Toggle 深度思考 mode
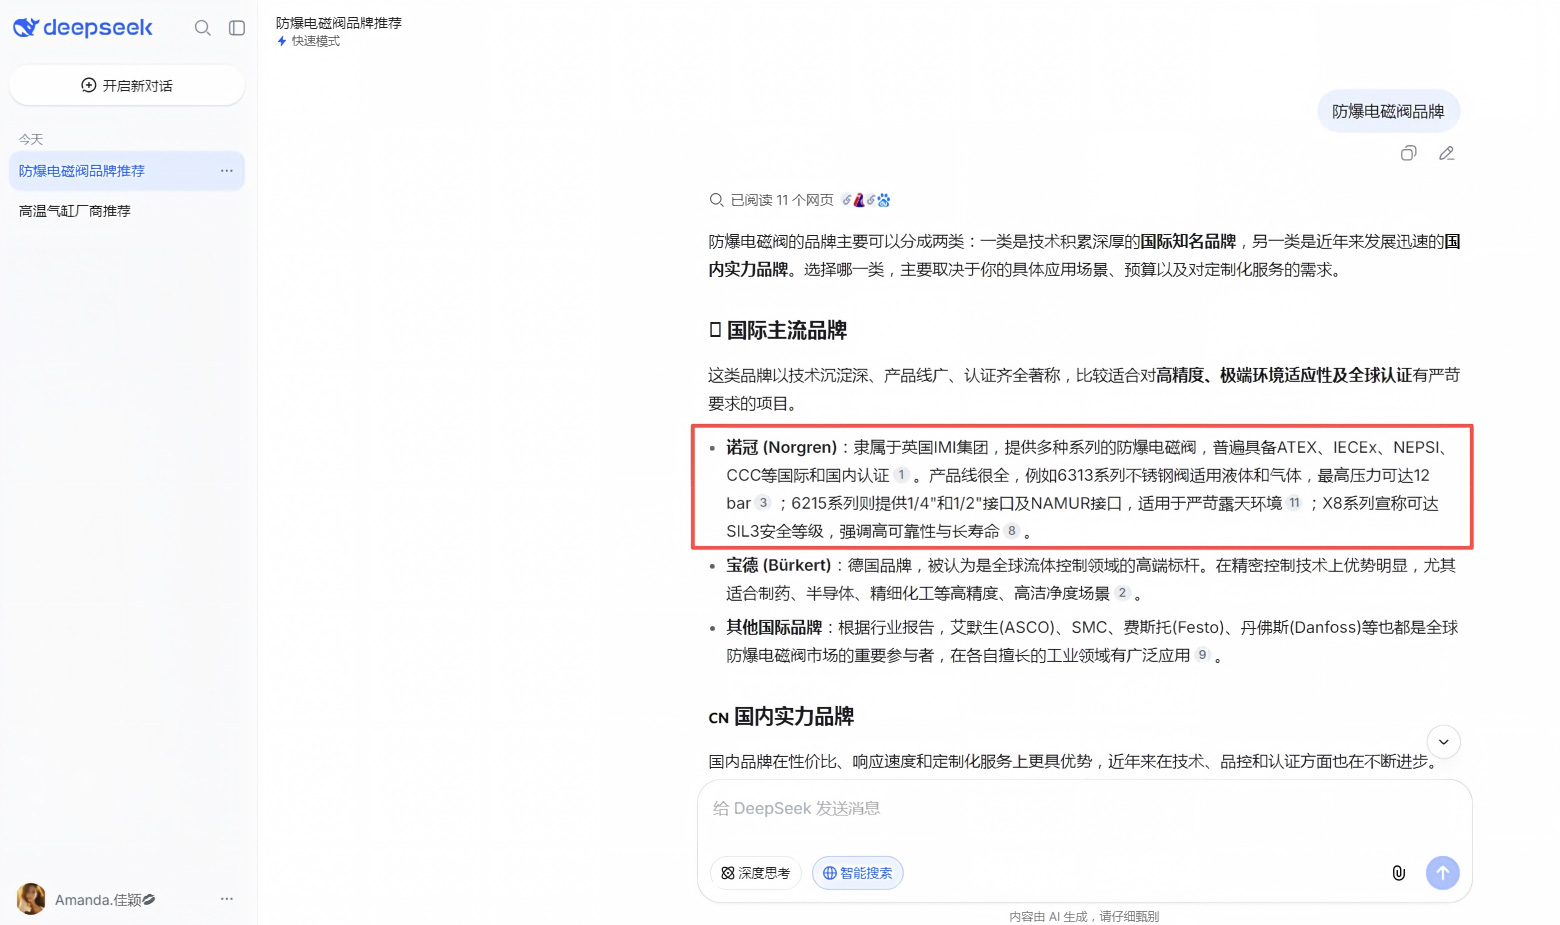The image size is (1560, 925). tap(756, 873)
